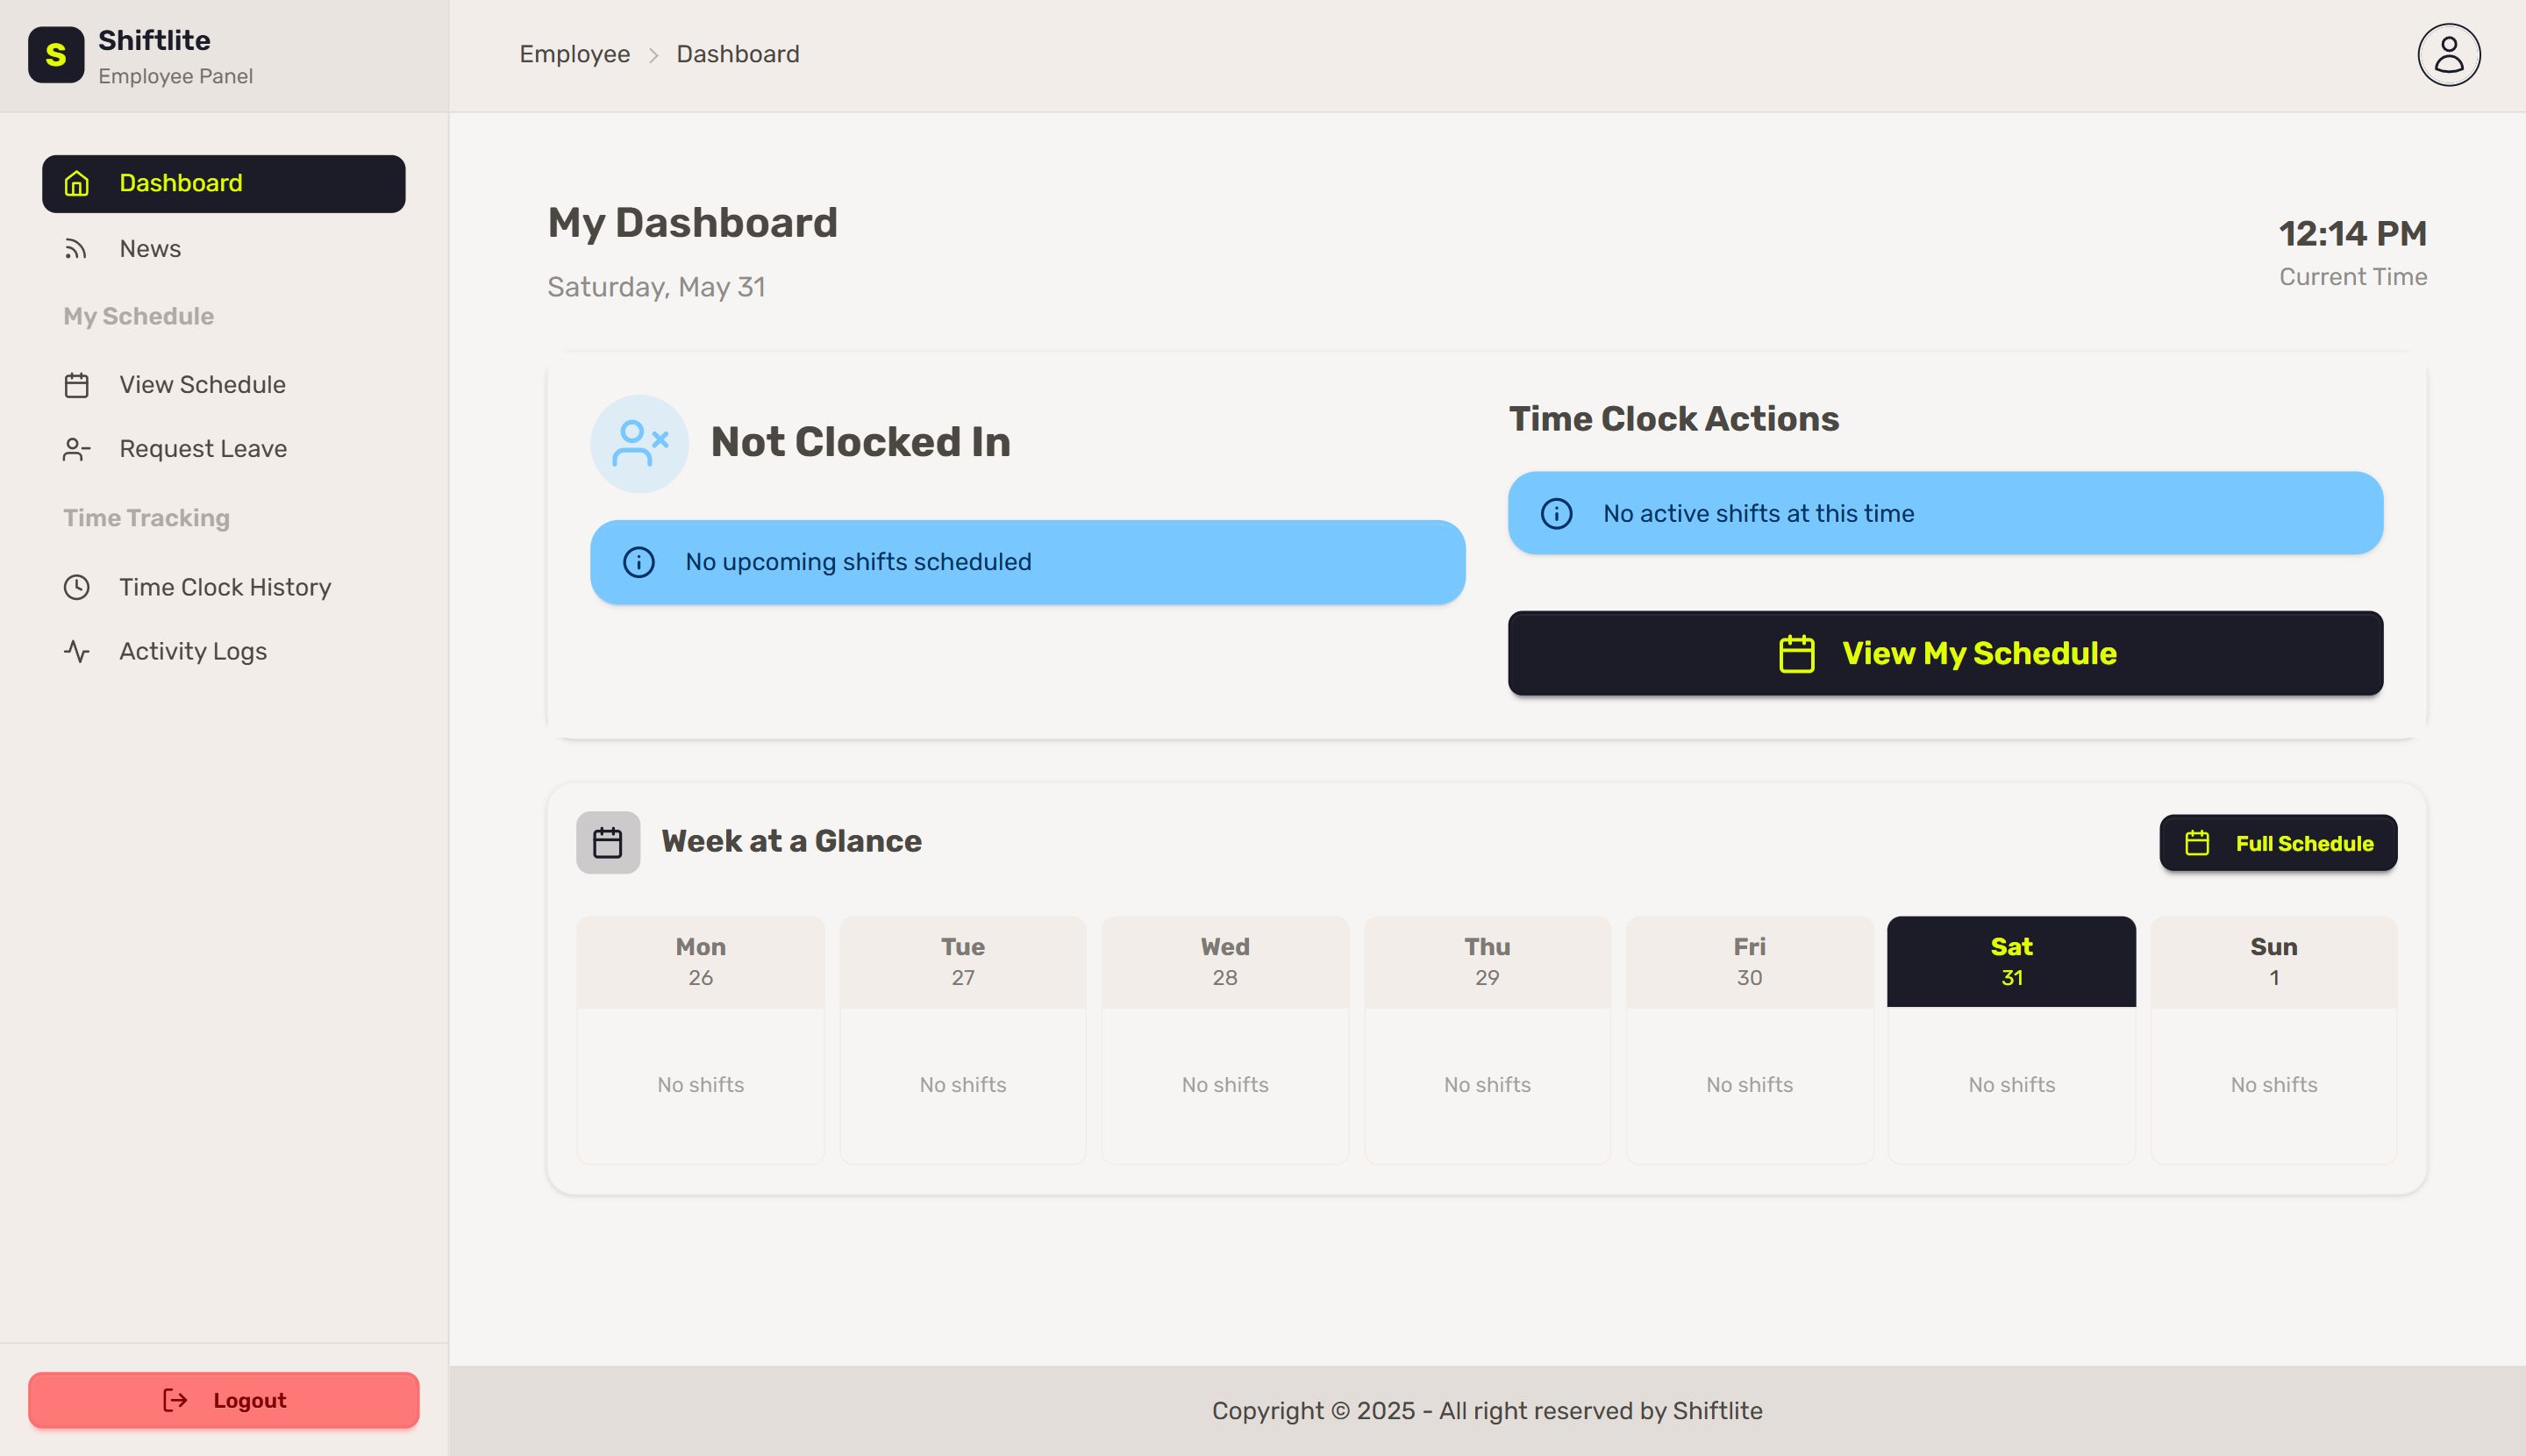This screenshot has width=2526, height=1456.
Task: Open the News menu item
Action: (x=150, y=249)
